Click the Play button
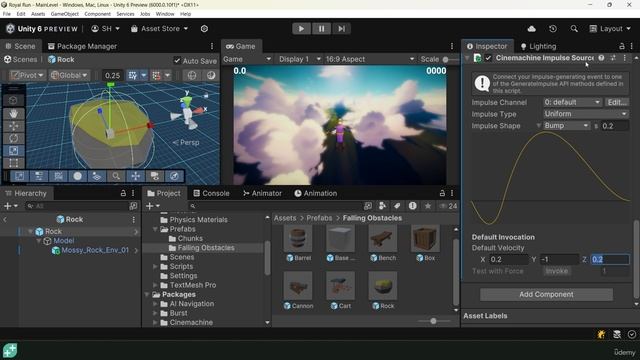640x360 pixels. click(x=301, y=29)
